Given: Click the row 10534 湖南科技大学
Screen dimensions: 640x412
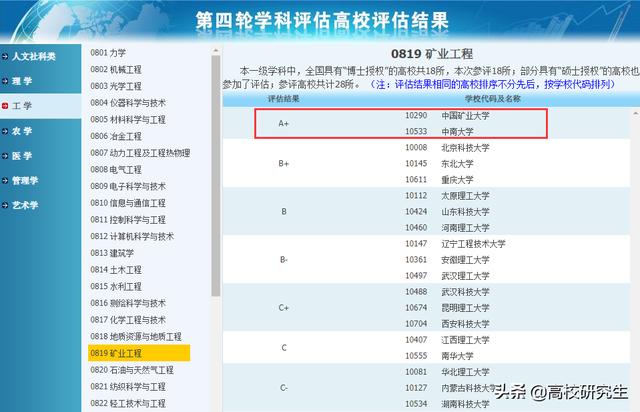Looking at the screenshot, I should (447, 404).
